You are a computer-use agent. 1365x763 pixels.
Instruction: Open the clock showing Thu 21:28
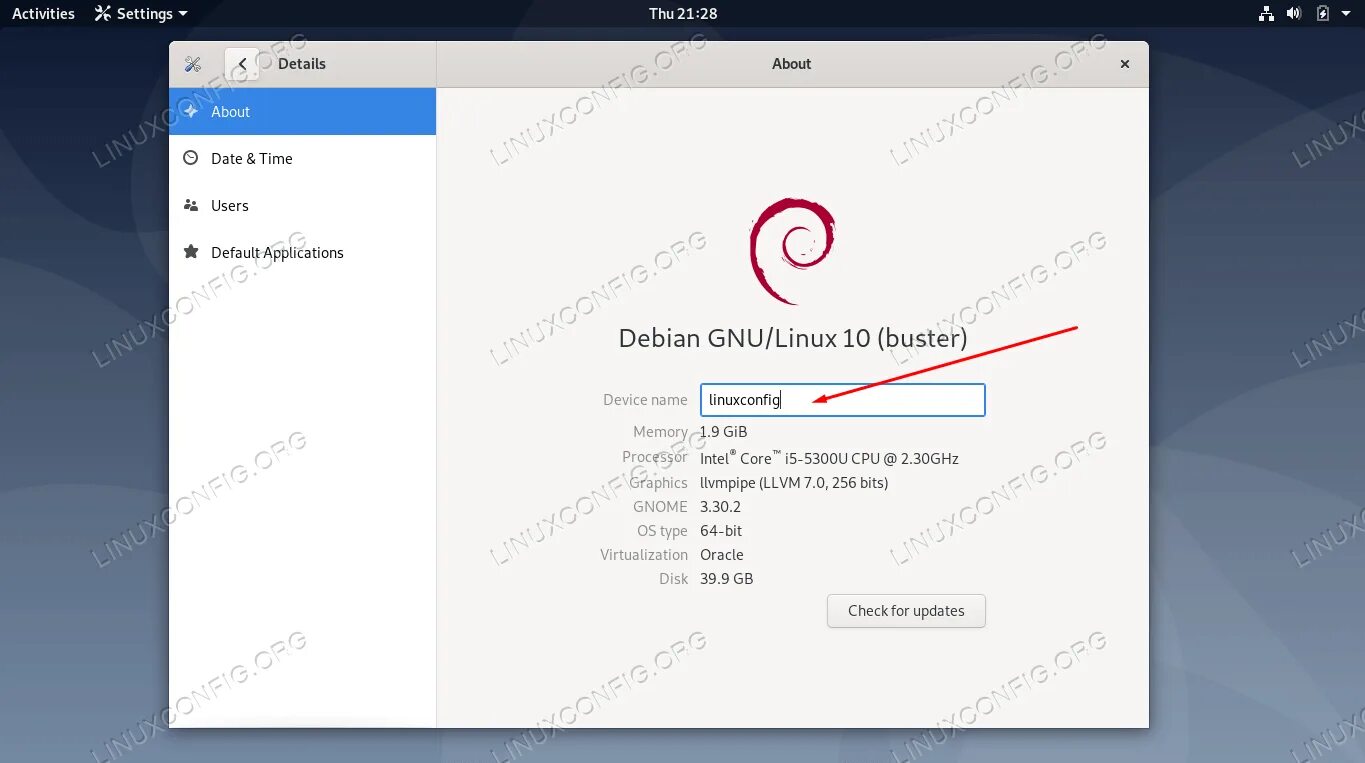[x=683, y=13]
